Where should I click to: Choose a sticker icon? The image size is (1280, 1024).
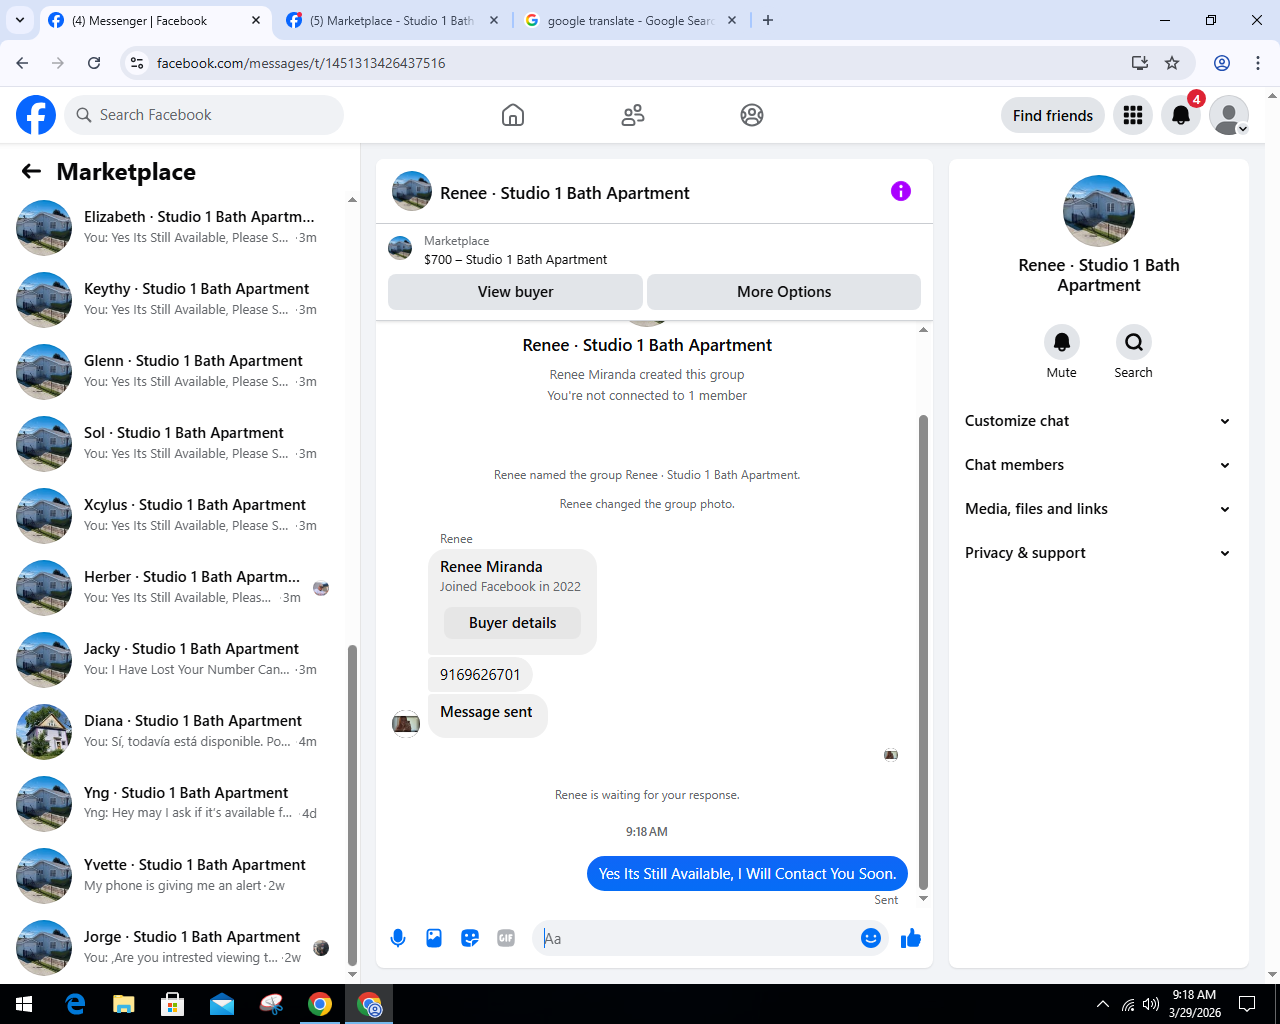tap(470, 938)
